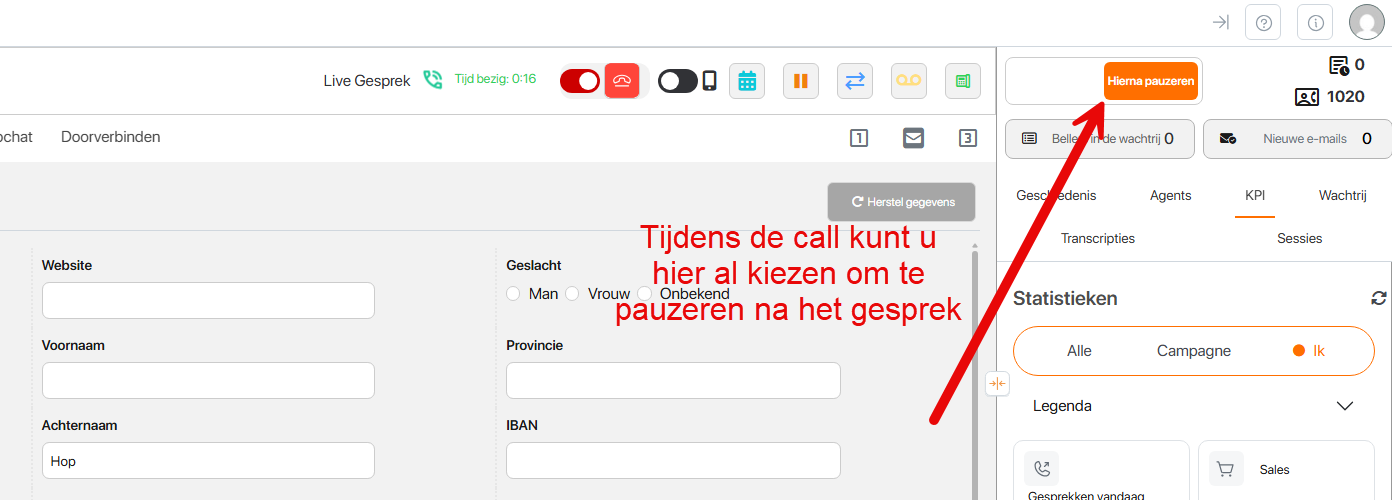Click the Gesprekken vandaag phone icon
Viewport: 1392px width, 500px height.
coord(1042,468)
